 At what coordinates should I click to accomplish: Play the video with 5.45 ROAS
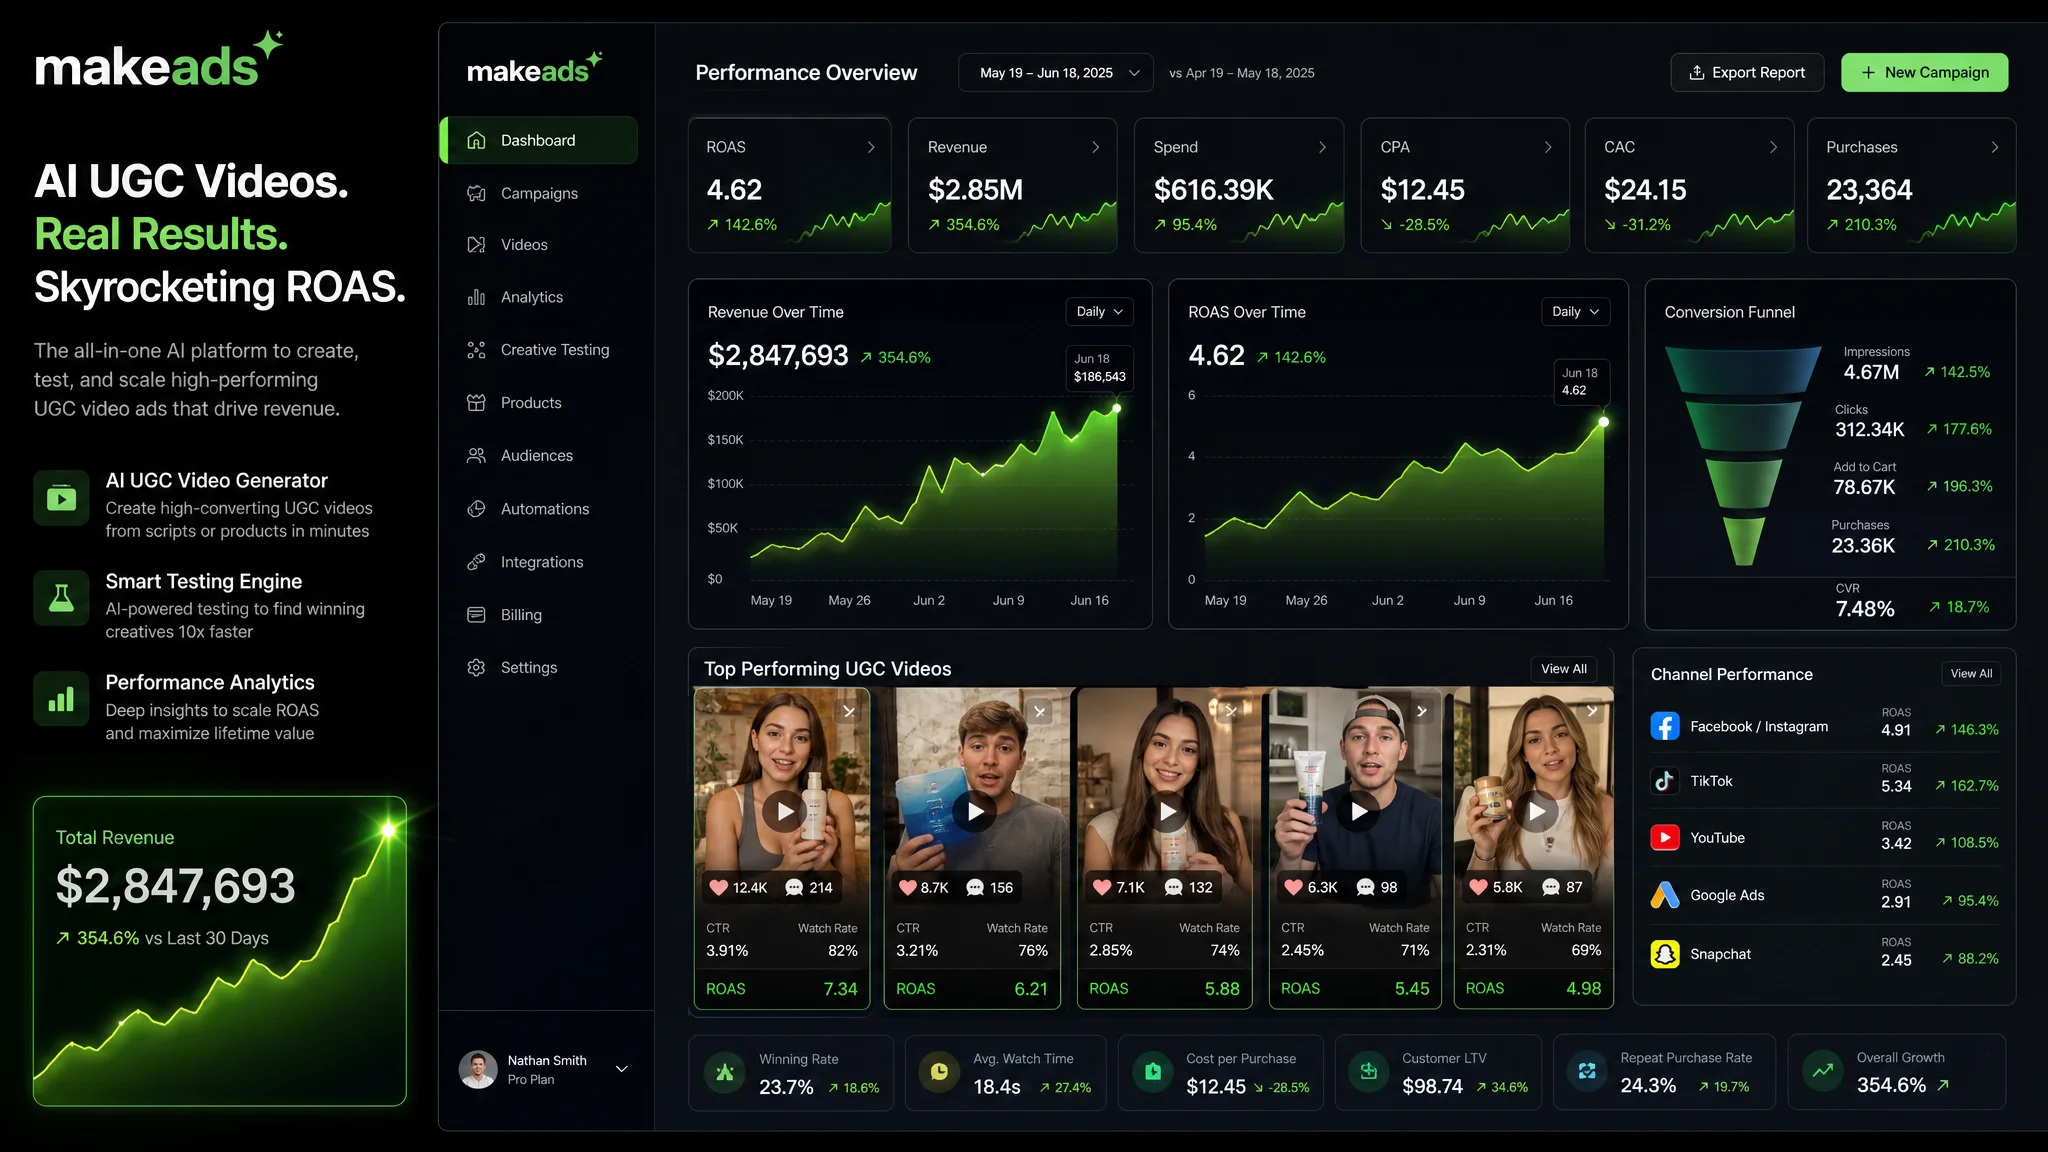(x=1358, y=812)
